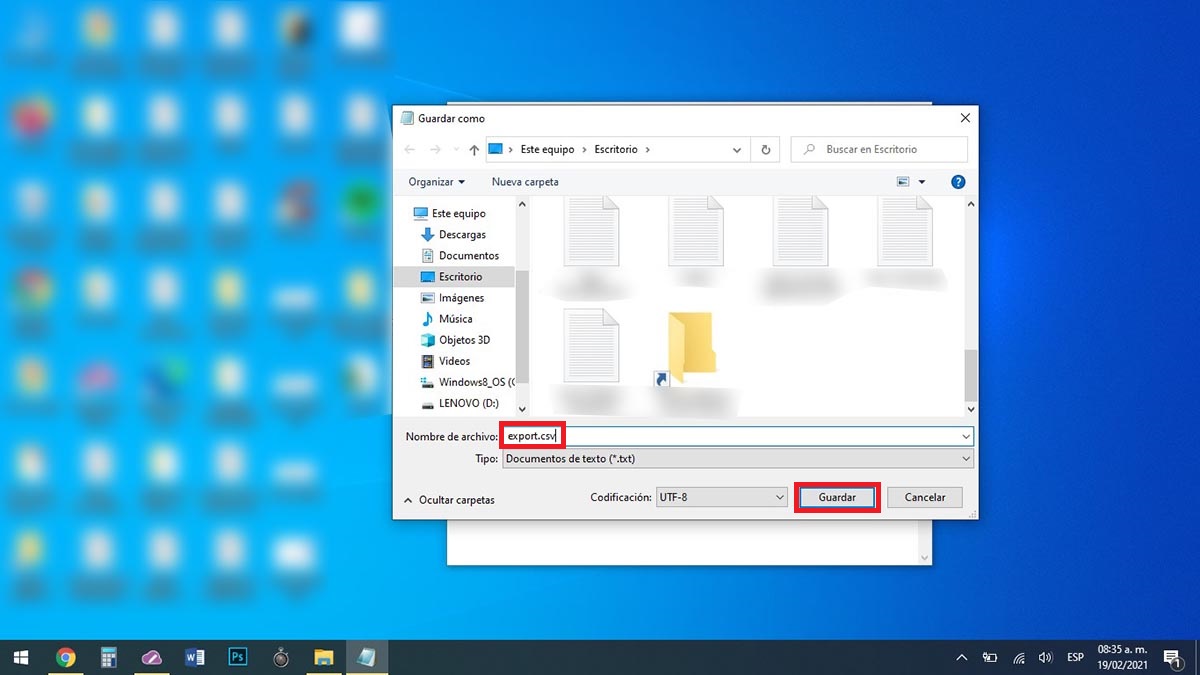The width and height of the screenshot is (1200, 675).
Task: Launch Photoshop from the taskbar
Action: pos(238,657)
